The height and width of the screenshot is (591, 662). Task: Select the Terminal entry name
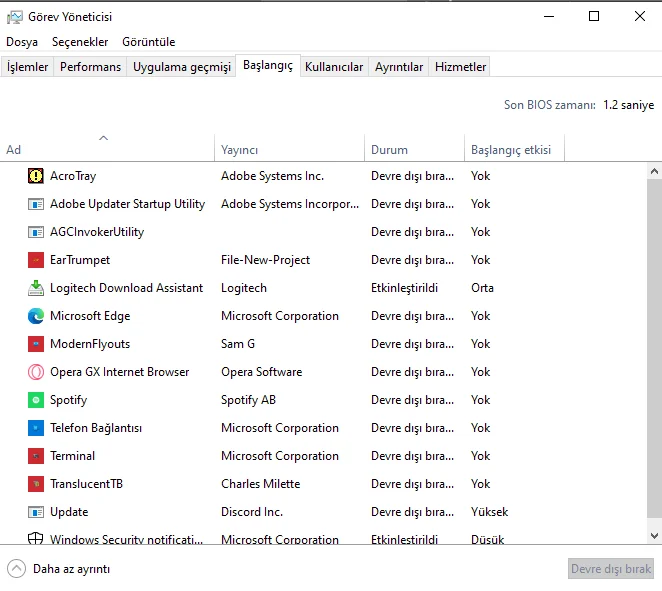(72, 456)
